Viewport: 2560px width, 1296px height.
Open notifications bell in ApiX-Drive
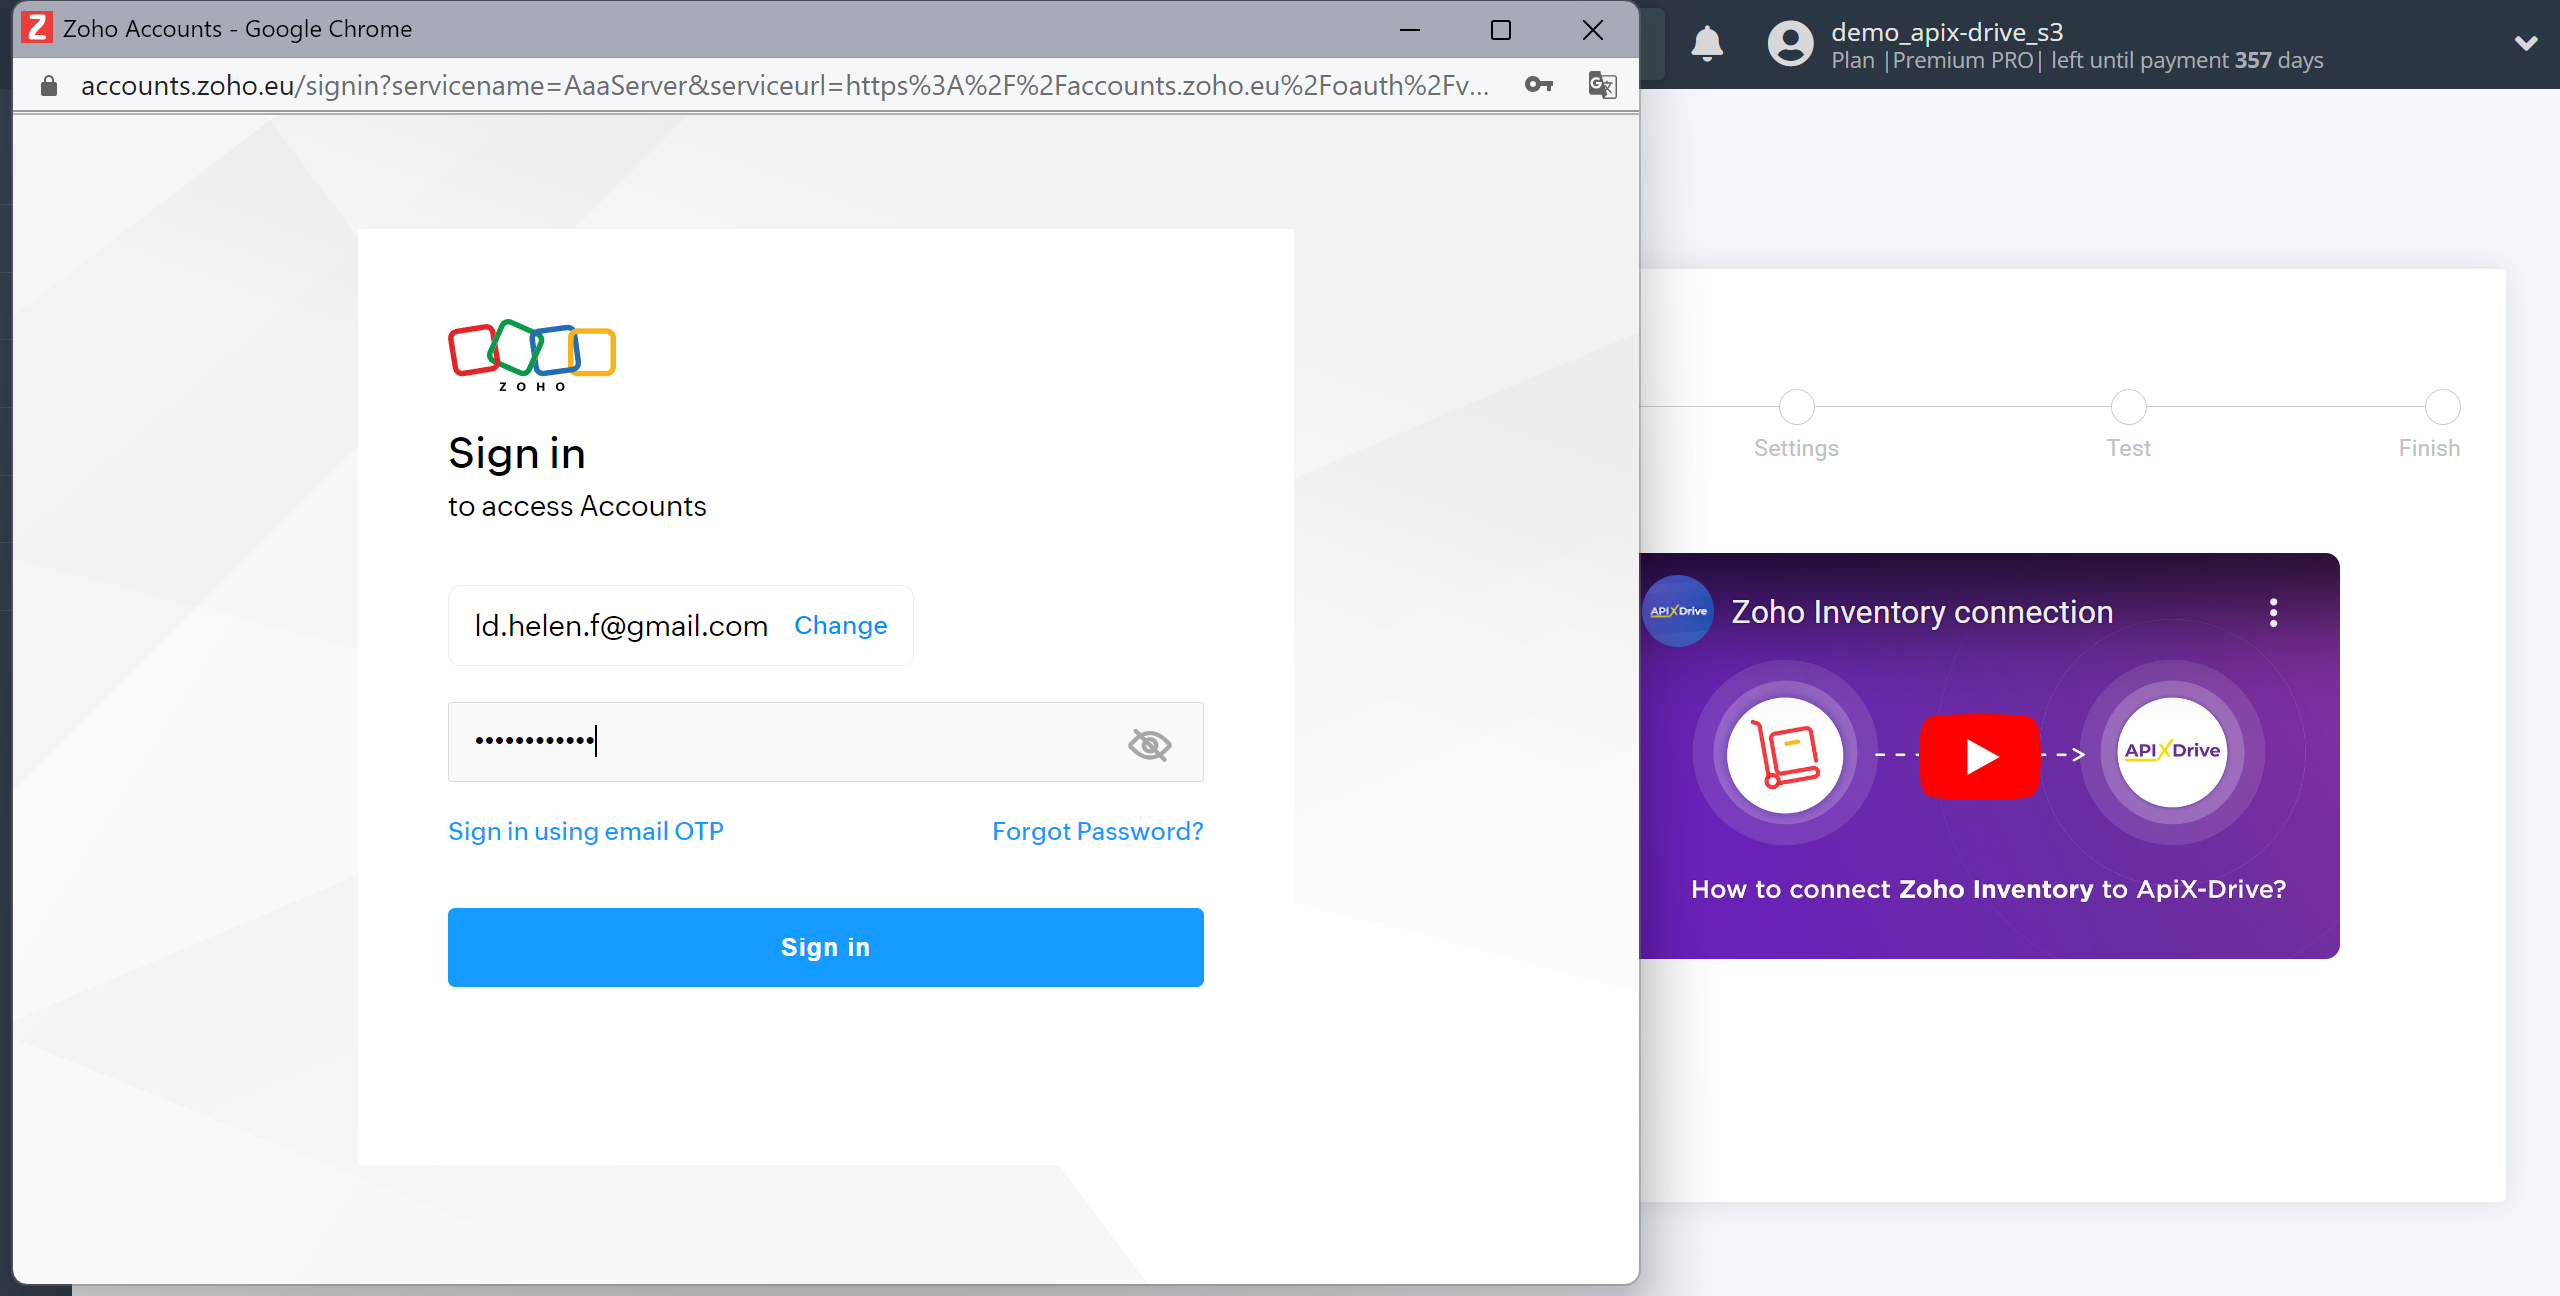tap(1707, 44)
